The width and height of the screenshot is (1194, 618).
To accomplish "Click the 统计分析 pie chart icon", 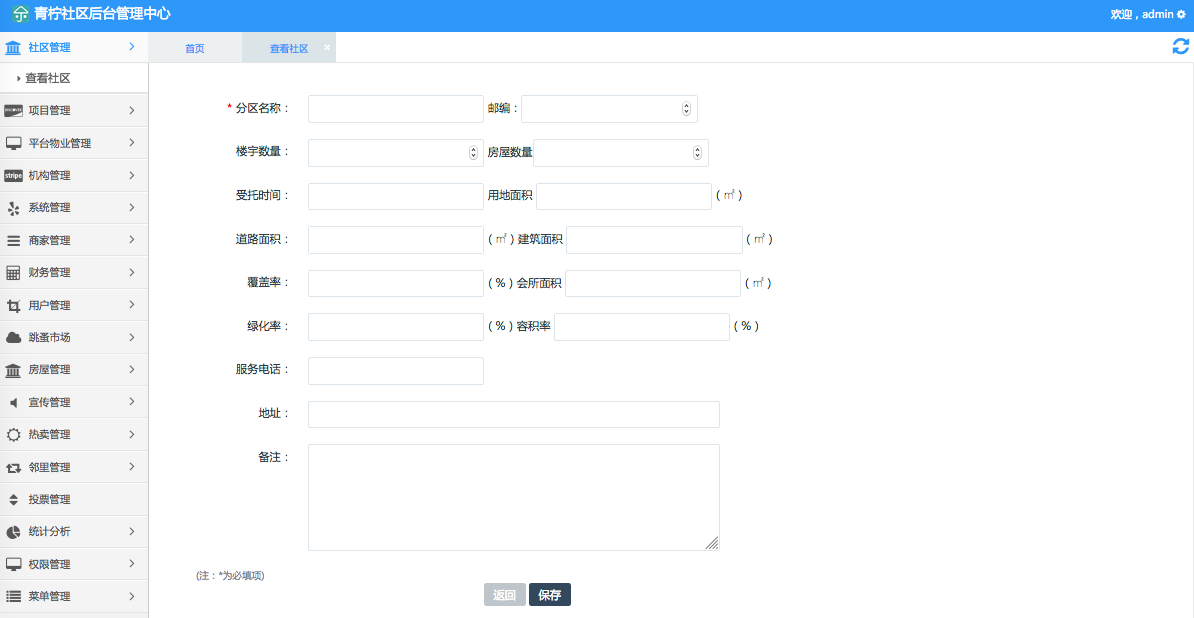I will tap(13, 532).
